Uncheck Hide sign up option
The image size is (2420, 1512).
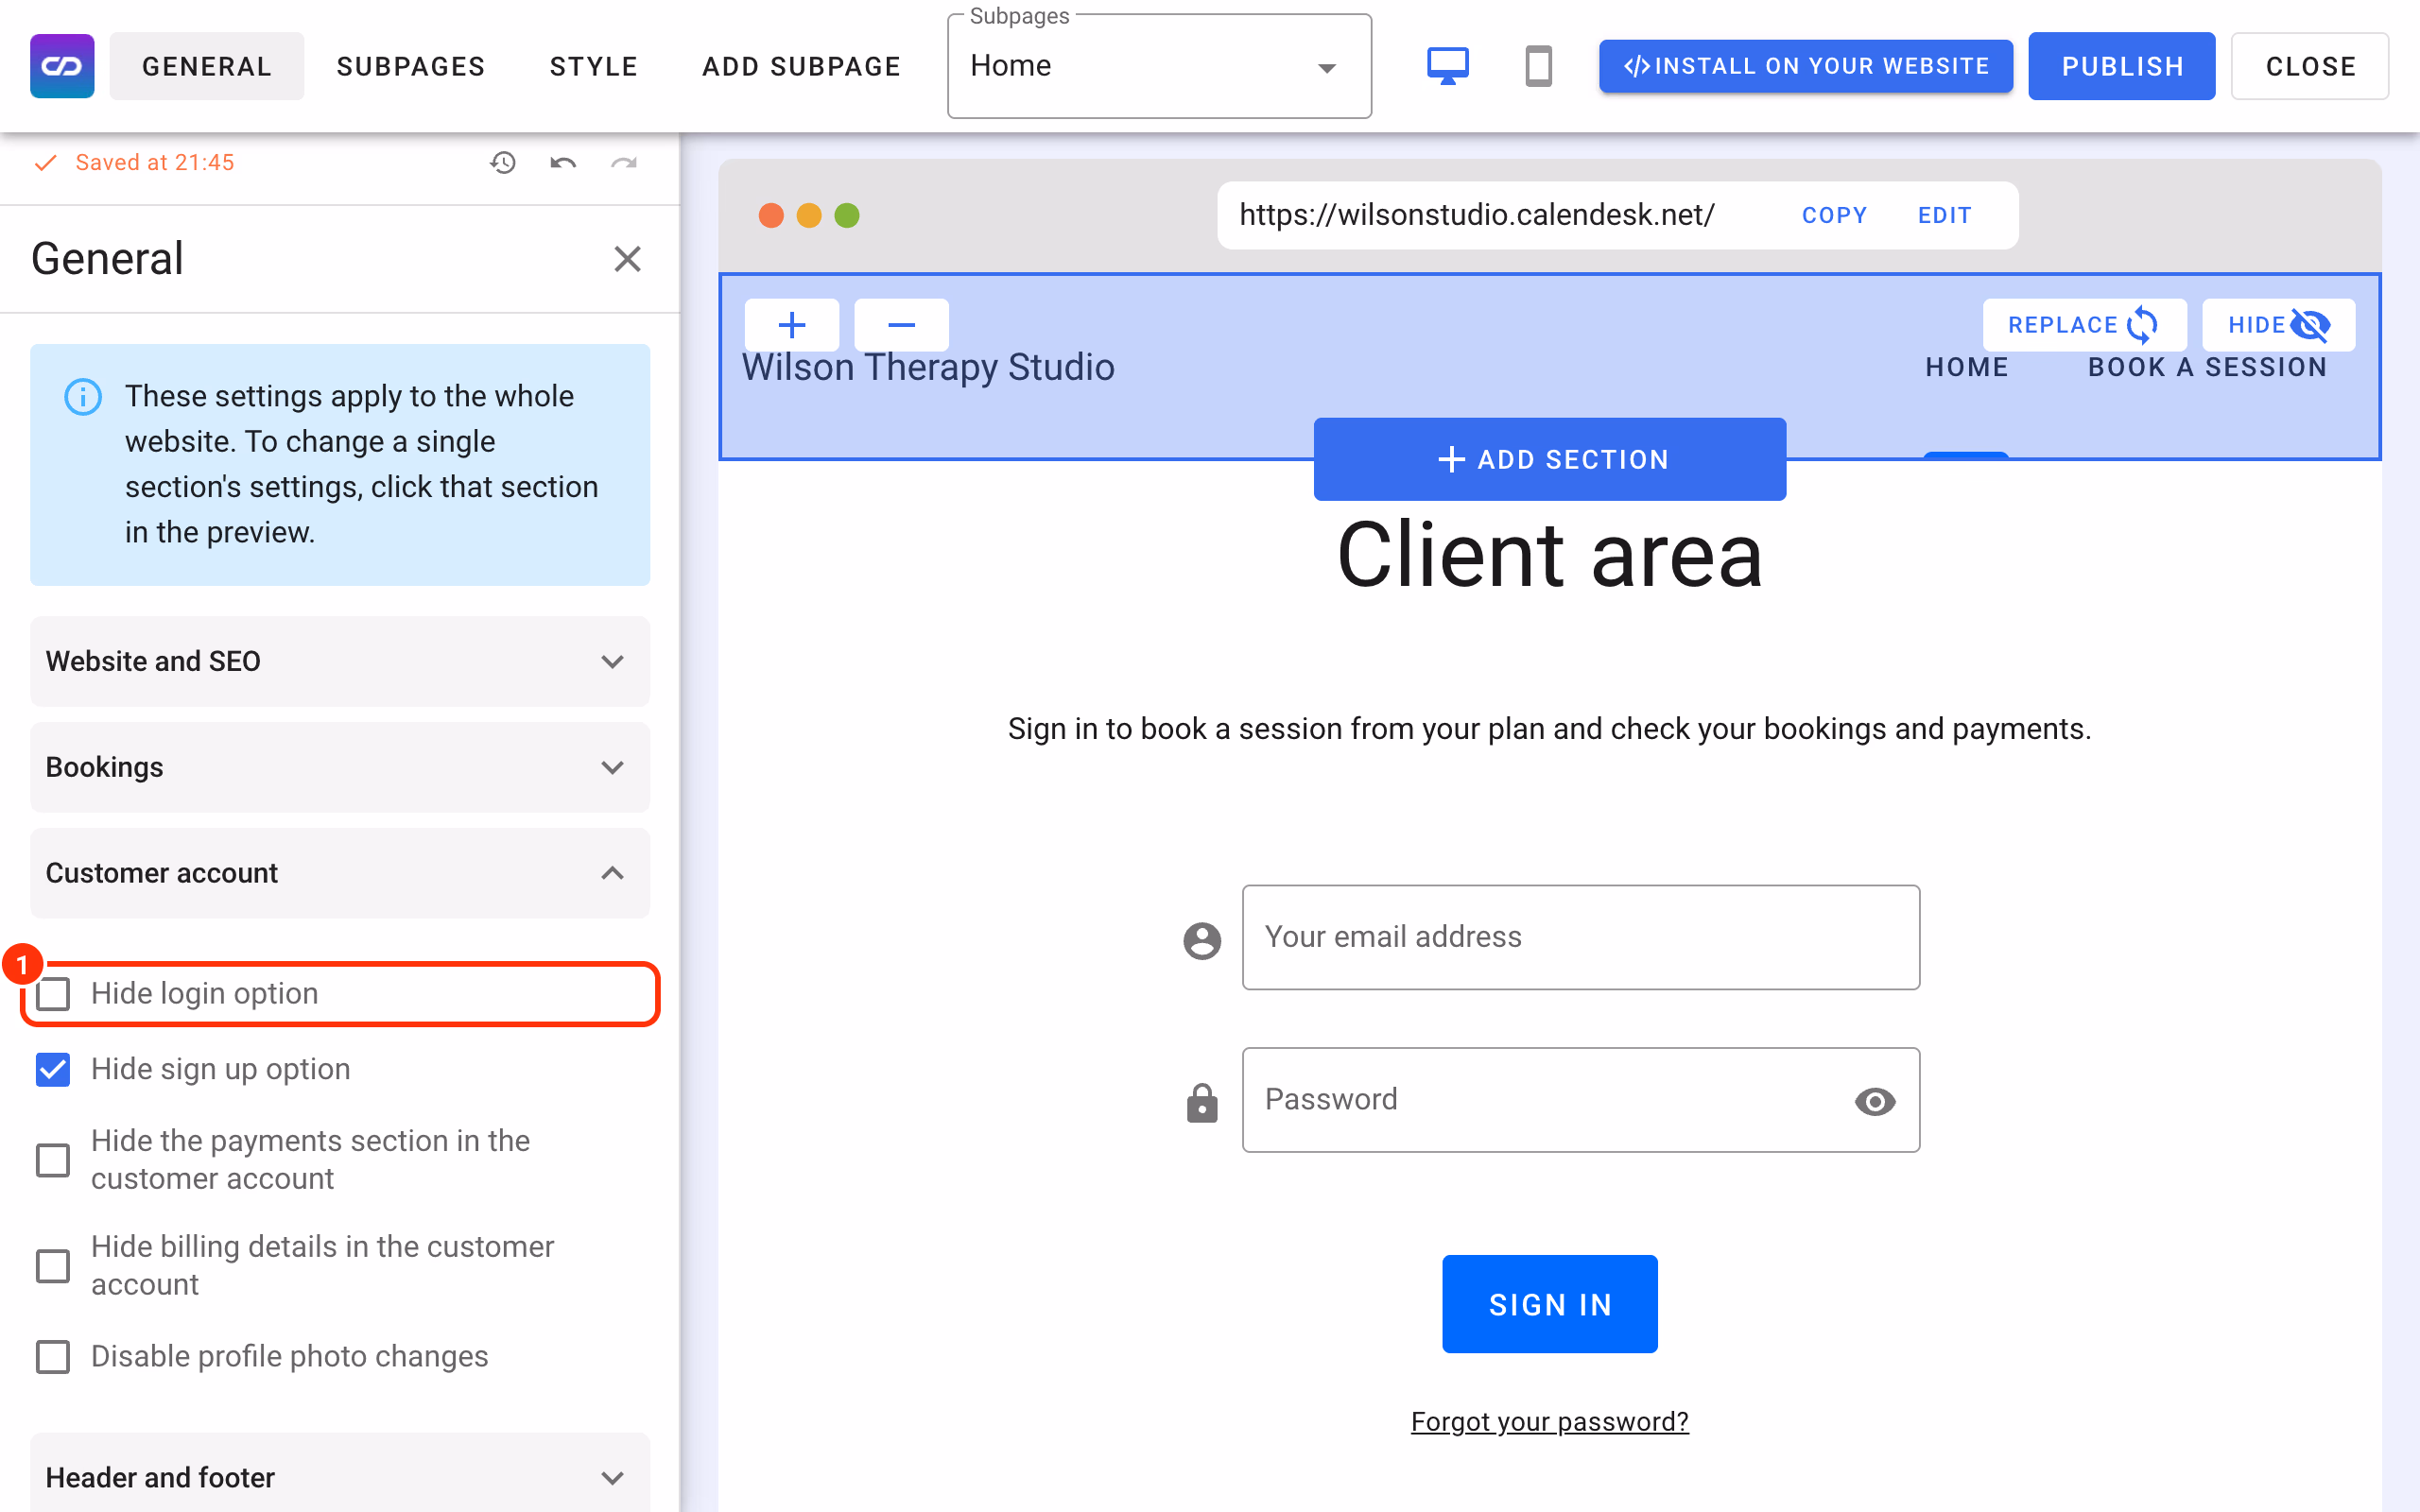[x=53, y=1069]
